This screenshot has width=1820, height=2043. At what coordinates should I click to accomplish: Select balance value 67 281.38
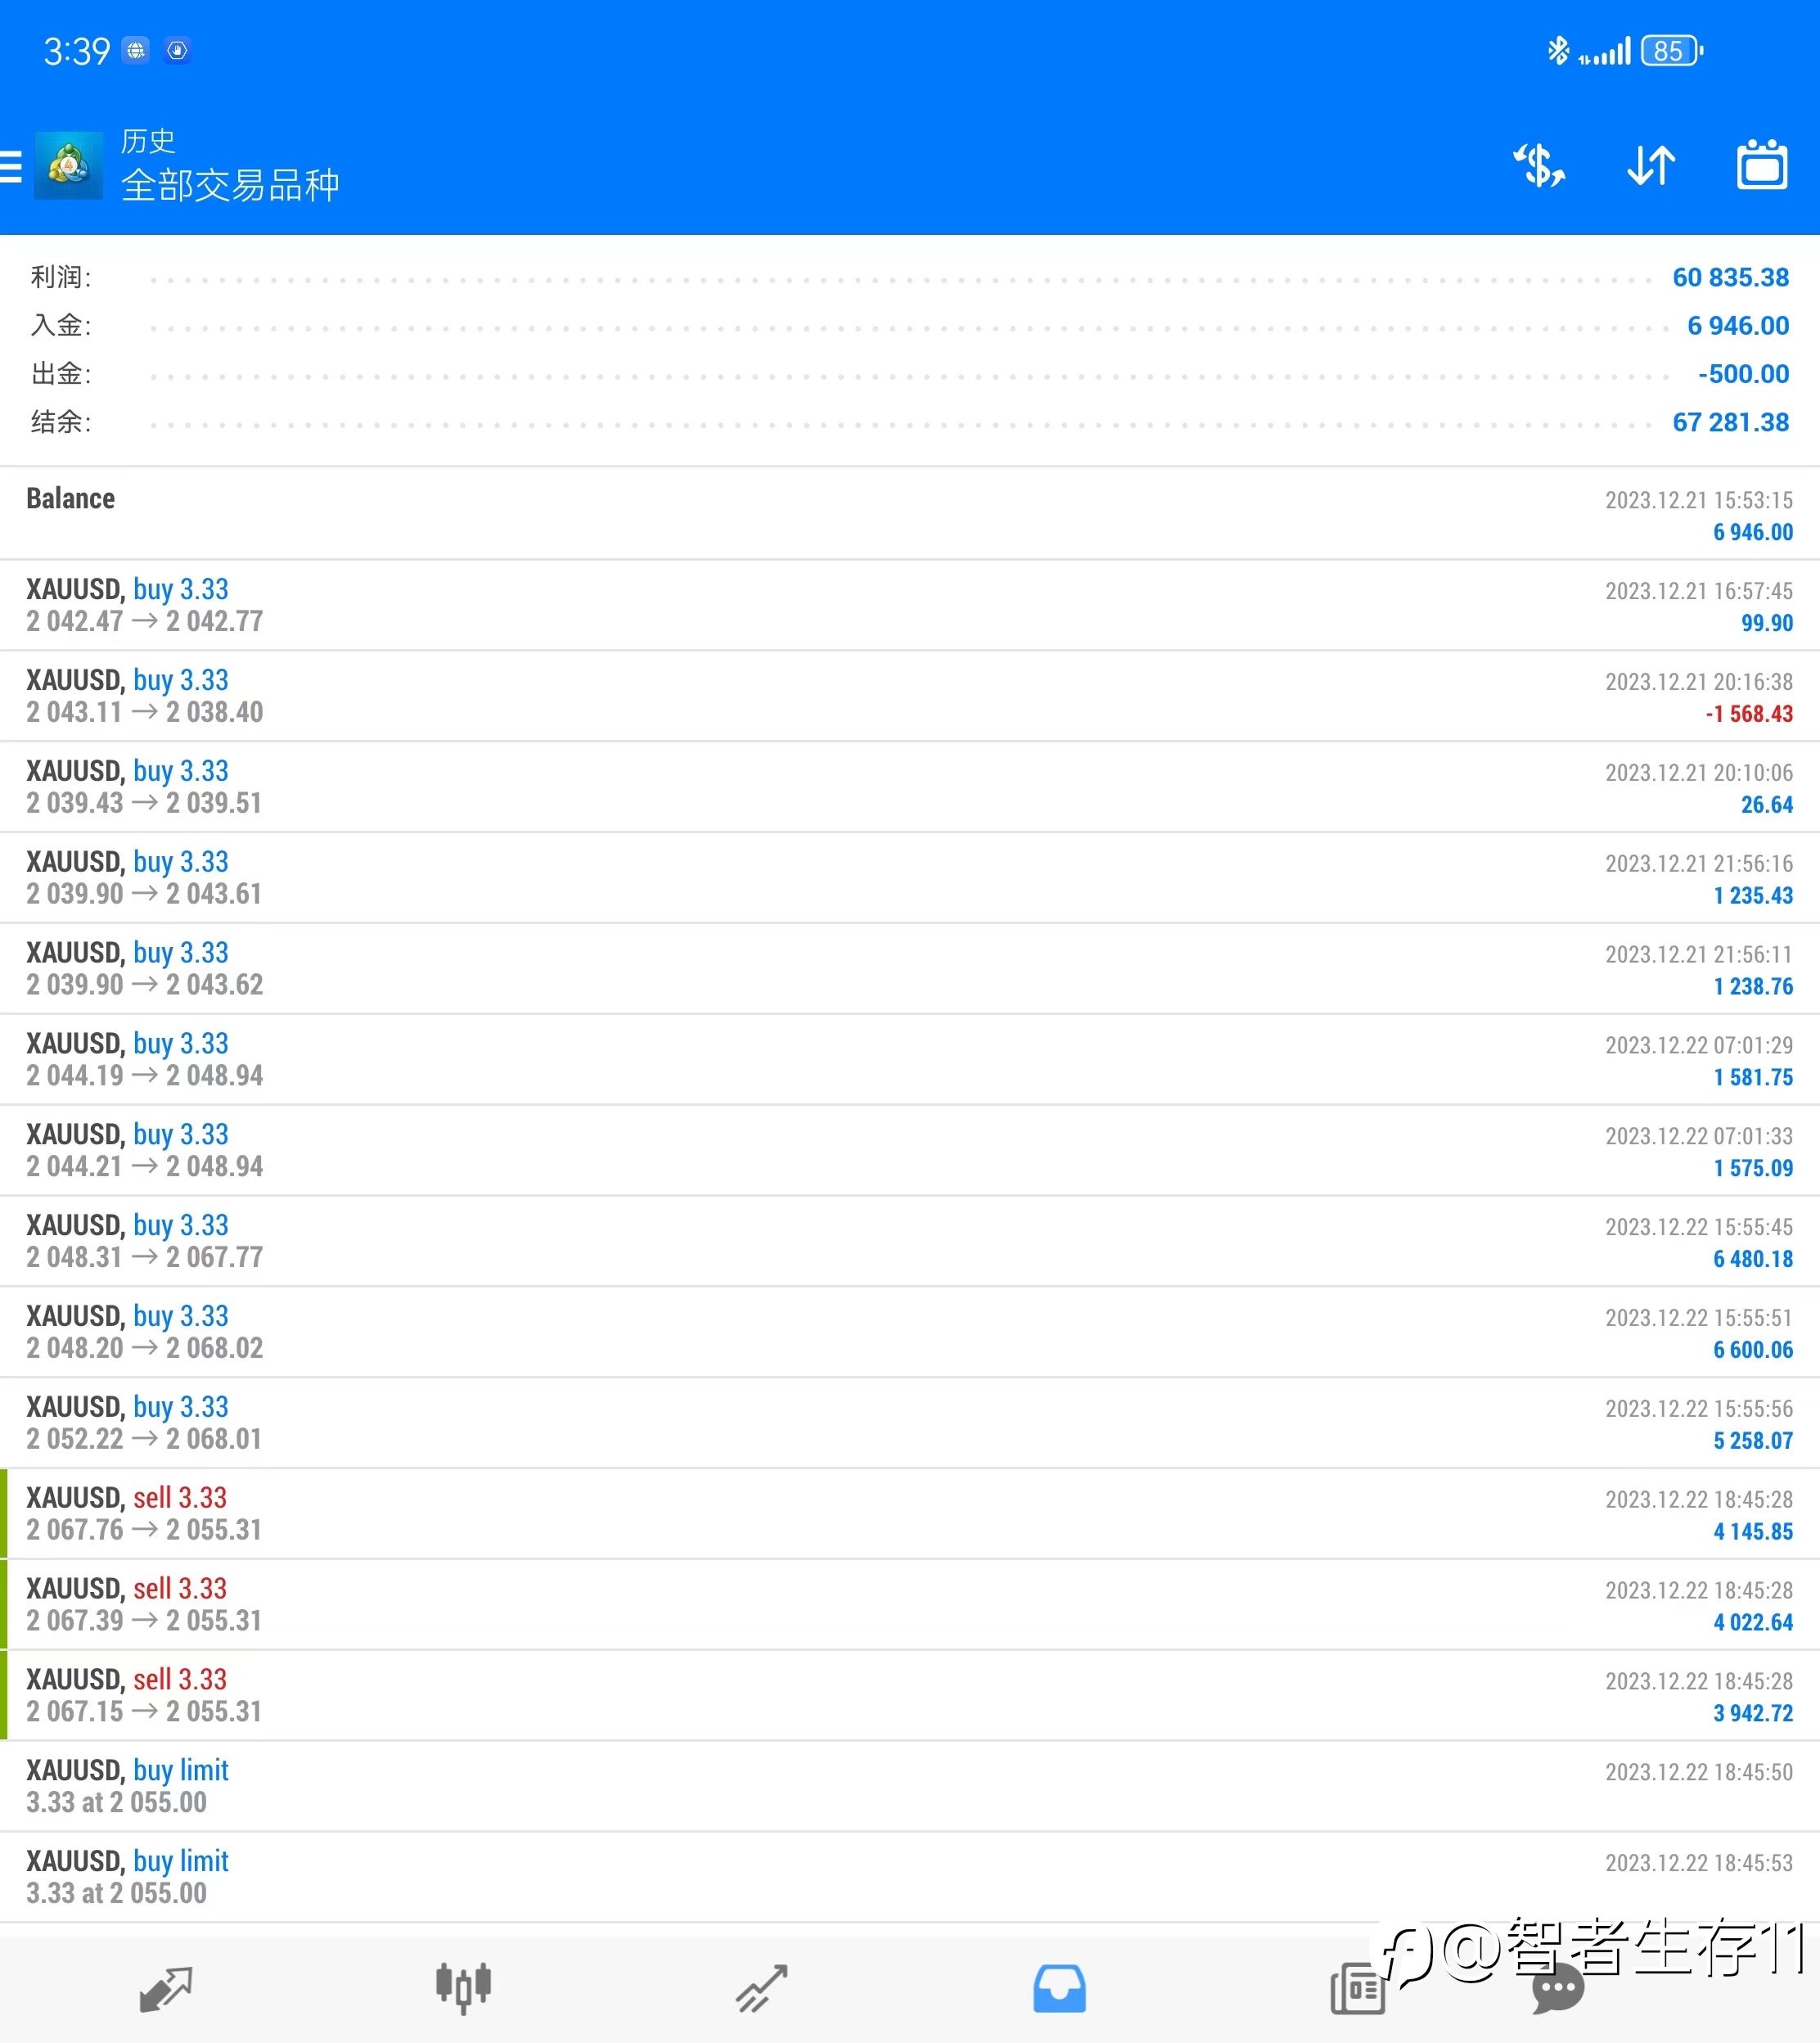coord(1731,422)
